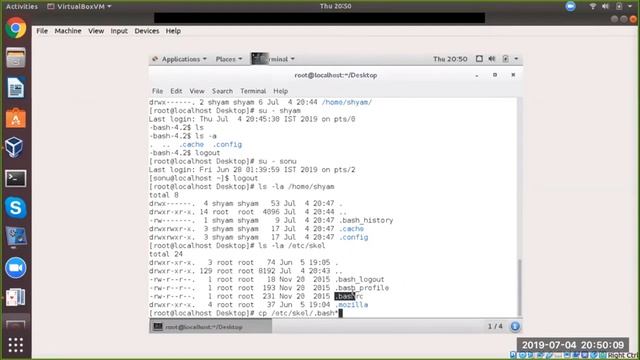
Task: Open VirtualBox File menu
Action: pos(42,31)
